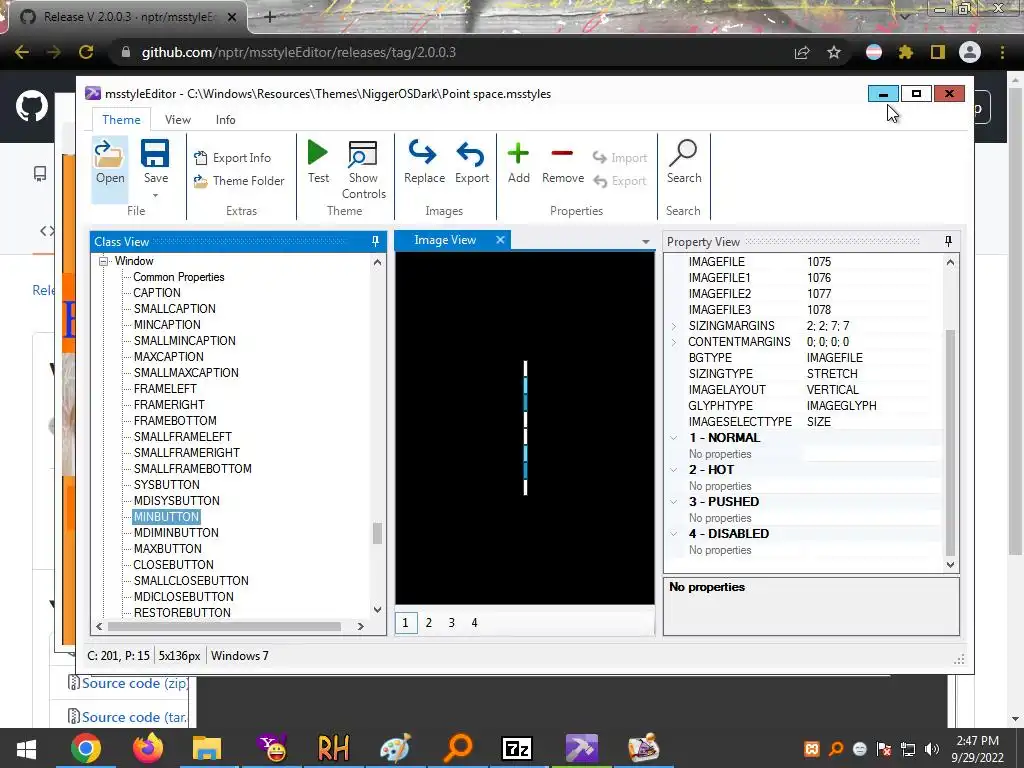
Task: Expand the Save dropdown arrow
Action: click(x=155, y=195)
